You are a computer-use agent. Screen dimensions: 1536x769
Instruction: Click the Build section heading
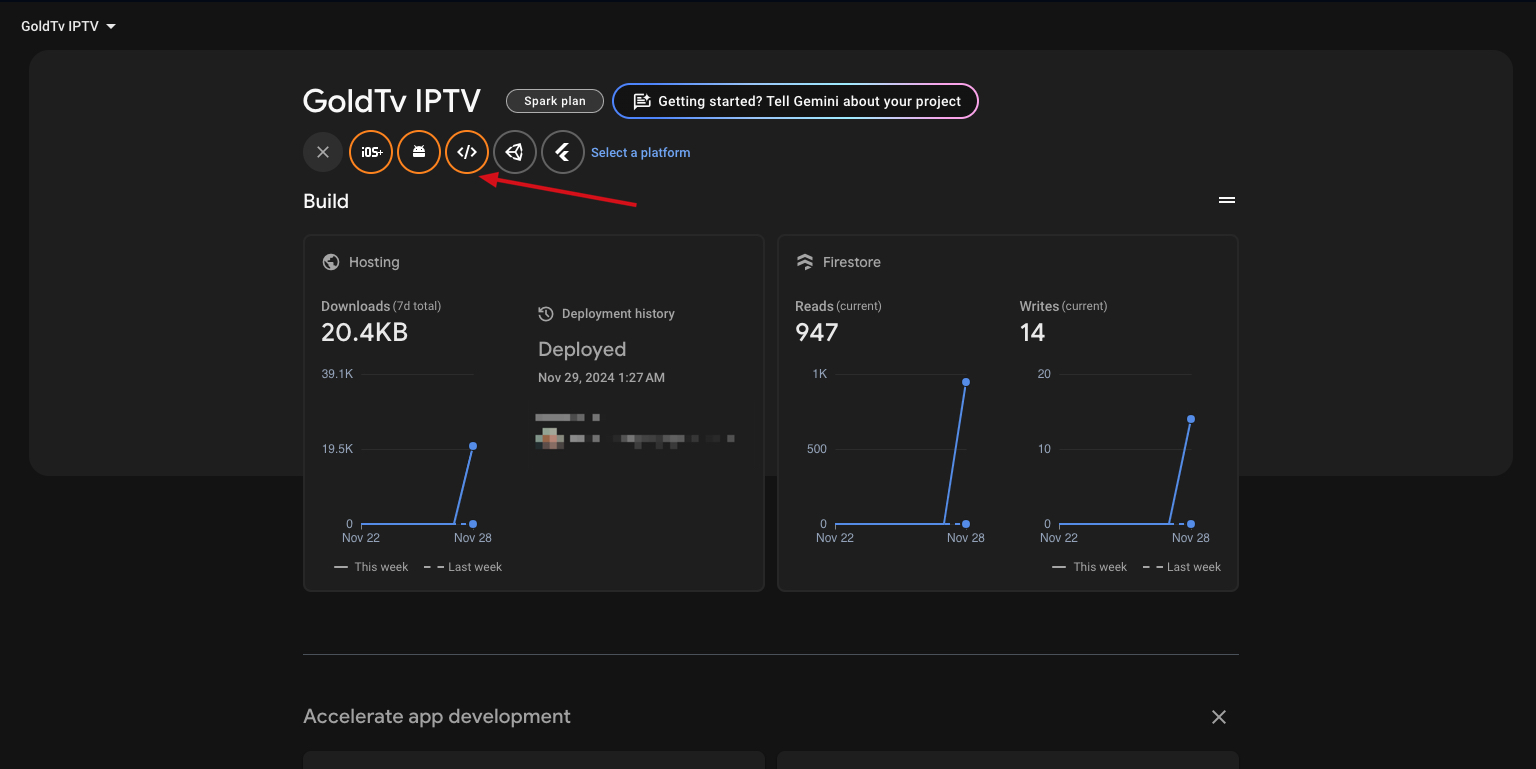(x=326, y=201)
